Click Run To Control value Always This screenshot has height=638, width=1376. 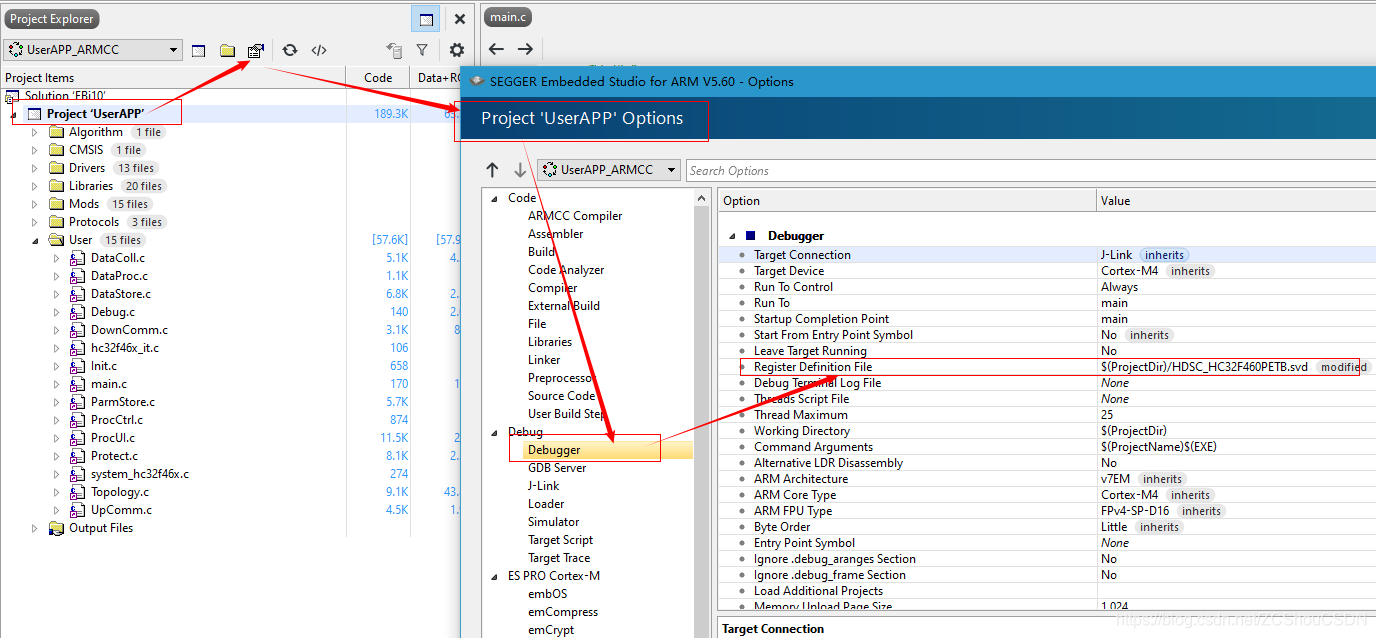pos(1119,287)
